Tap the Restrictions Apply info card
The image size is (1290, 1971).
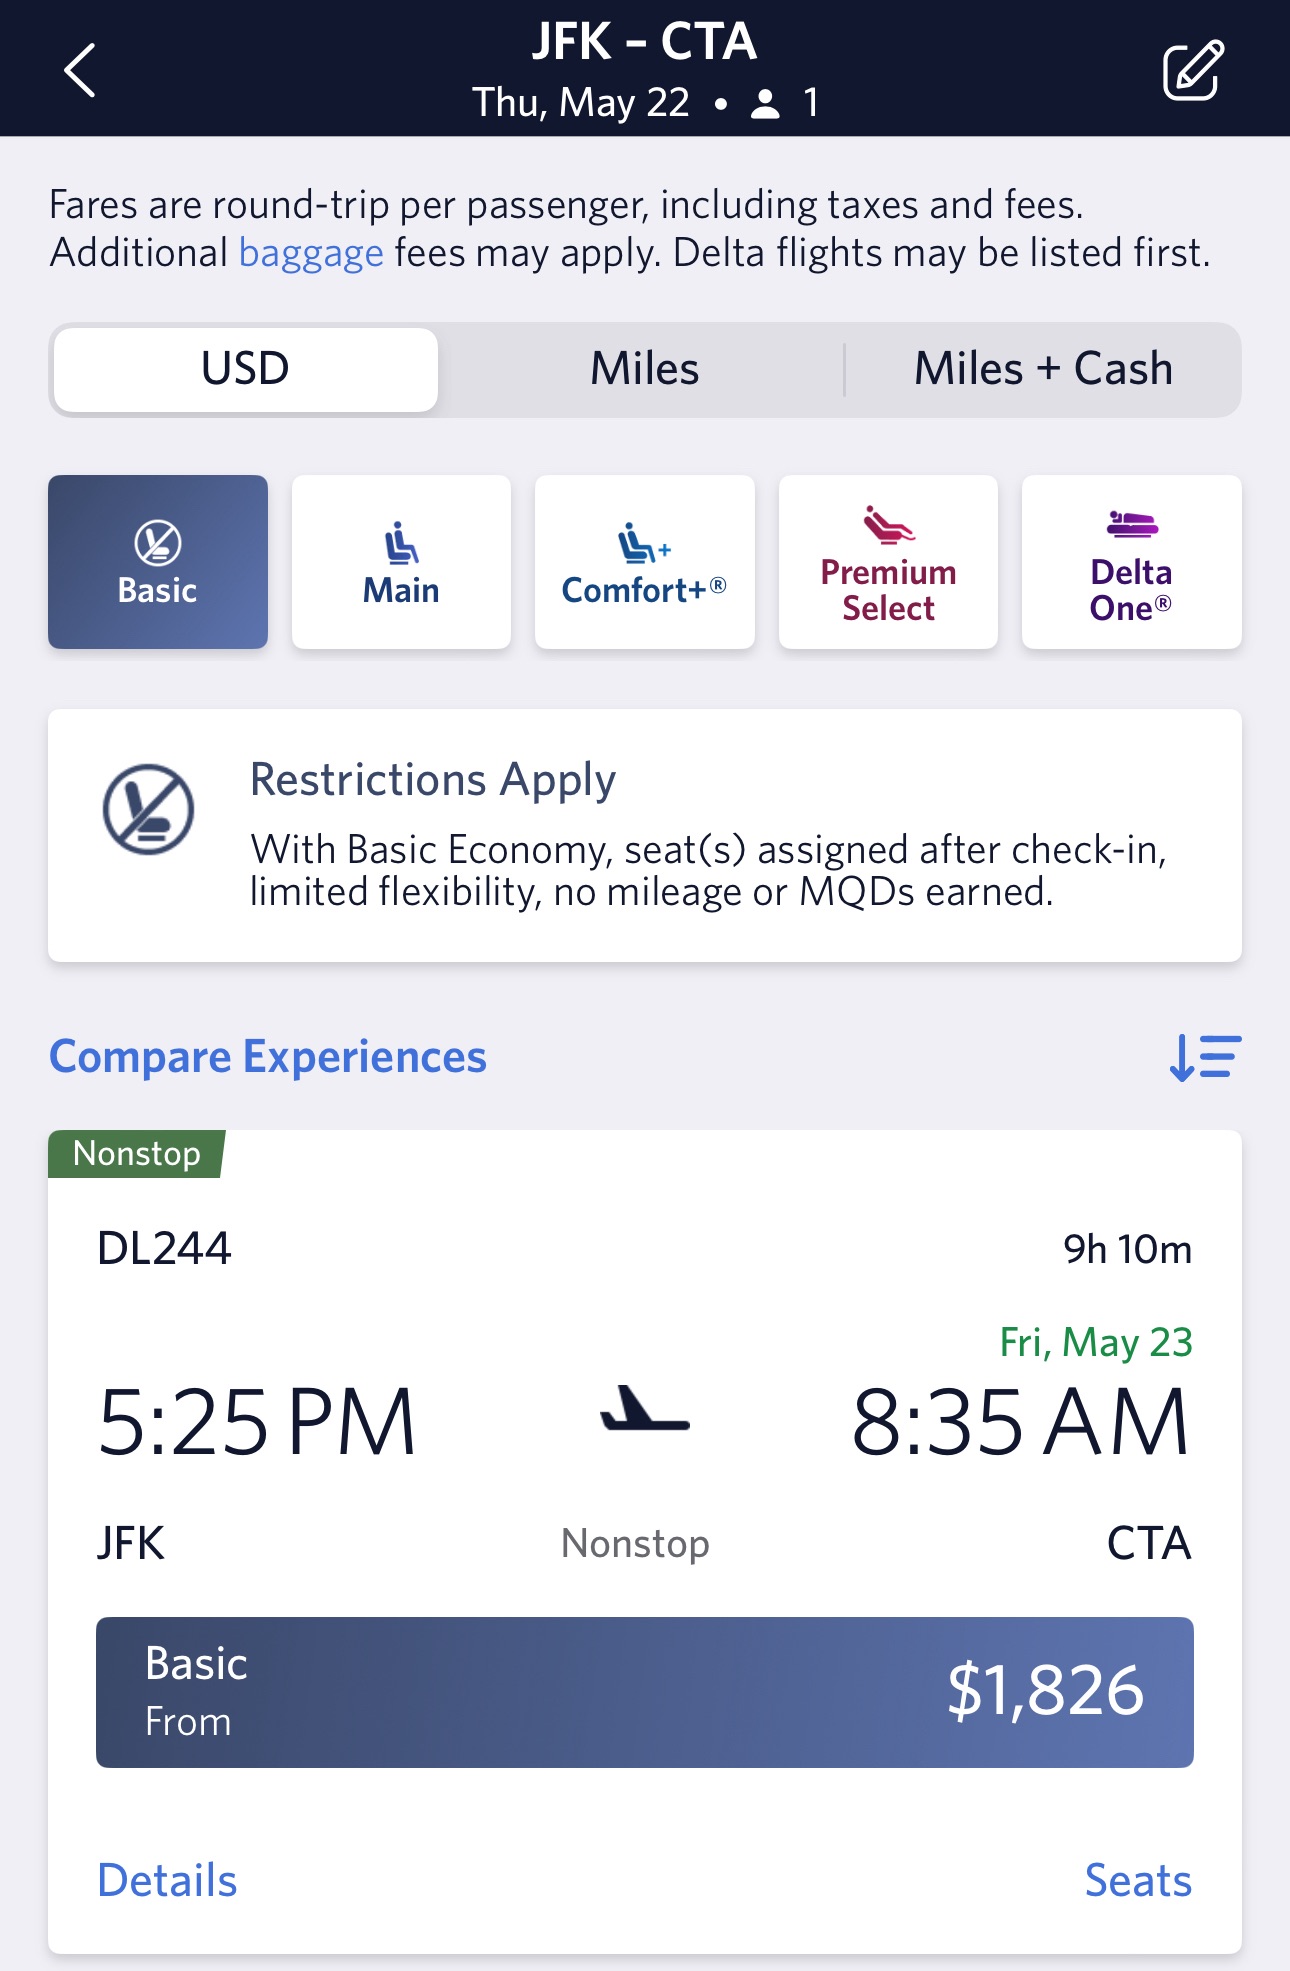pyautogui.click(x=700, y=836)
